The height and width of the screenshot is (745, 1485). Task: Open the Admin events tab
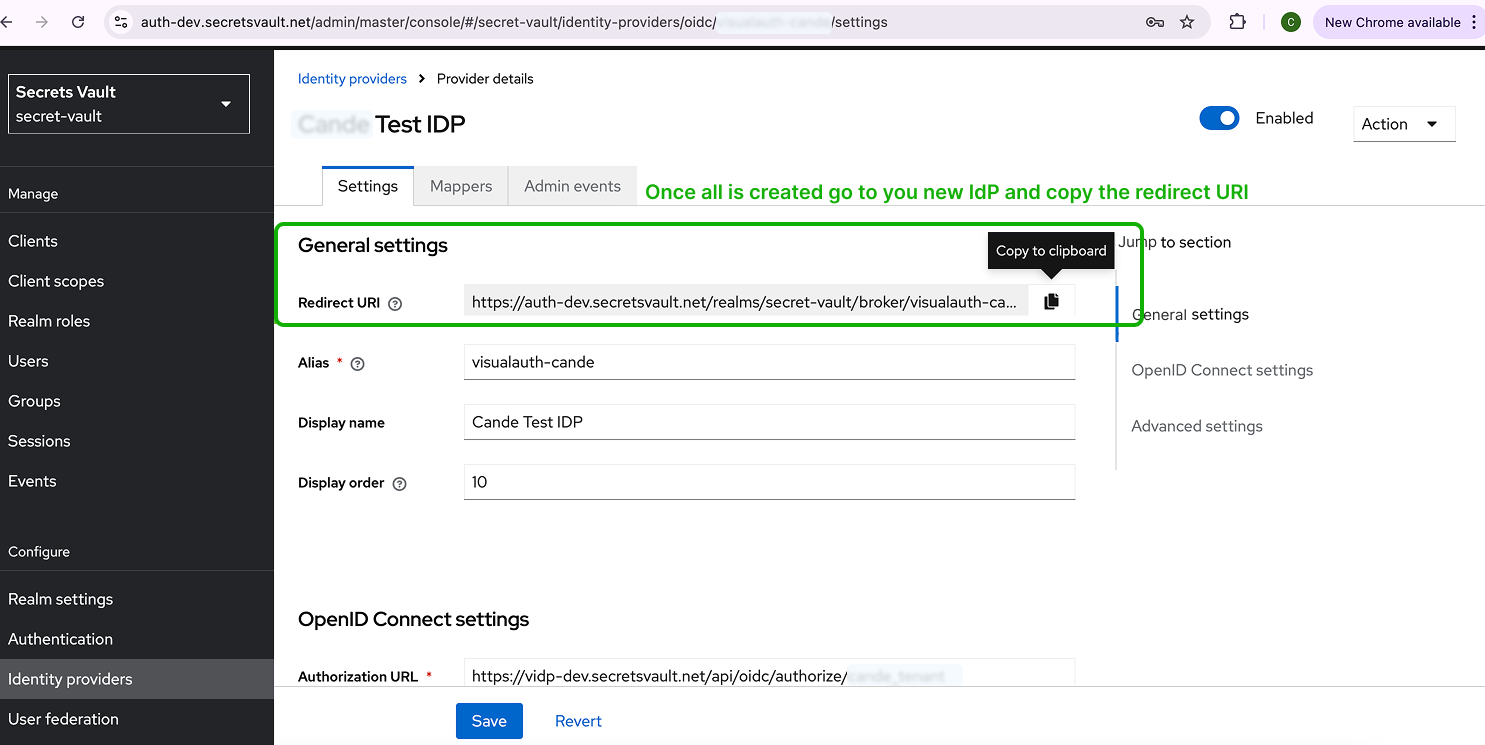click(572, 186)
